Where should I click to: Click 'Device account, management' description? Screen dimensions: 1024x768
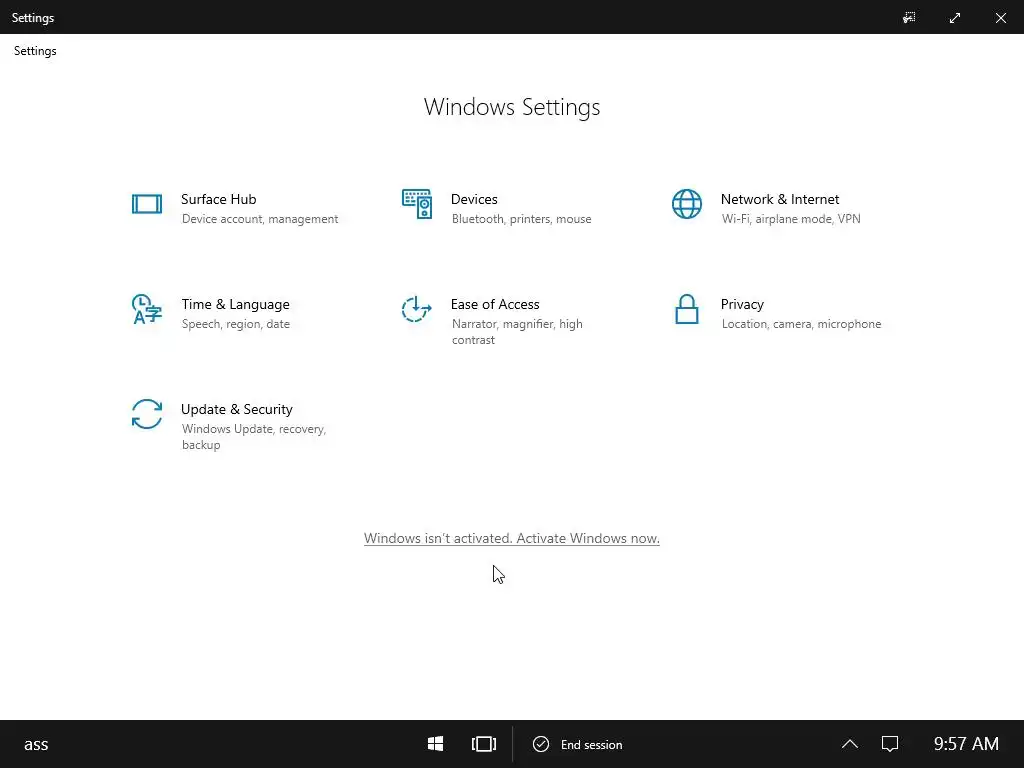click(x=260, y=219)
